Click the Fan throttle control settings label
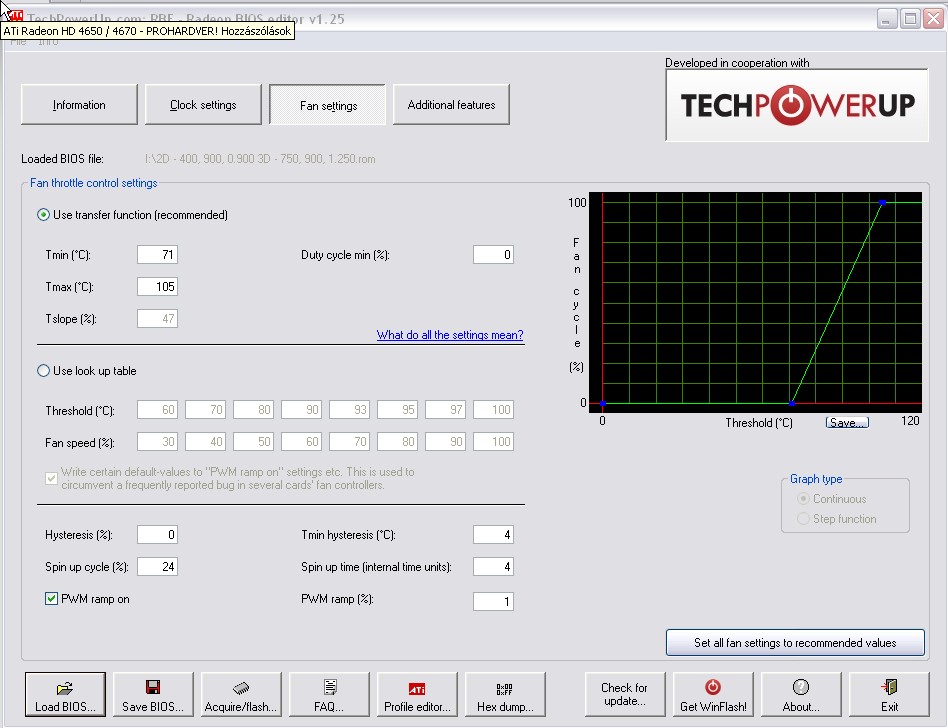The image size is (948, 728). [x=94, y=183]
